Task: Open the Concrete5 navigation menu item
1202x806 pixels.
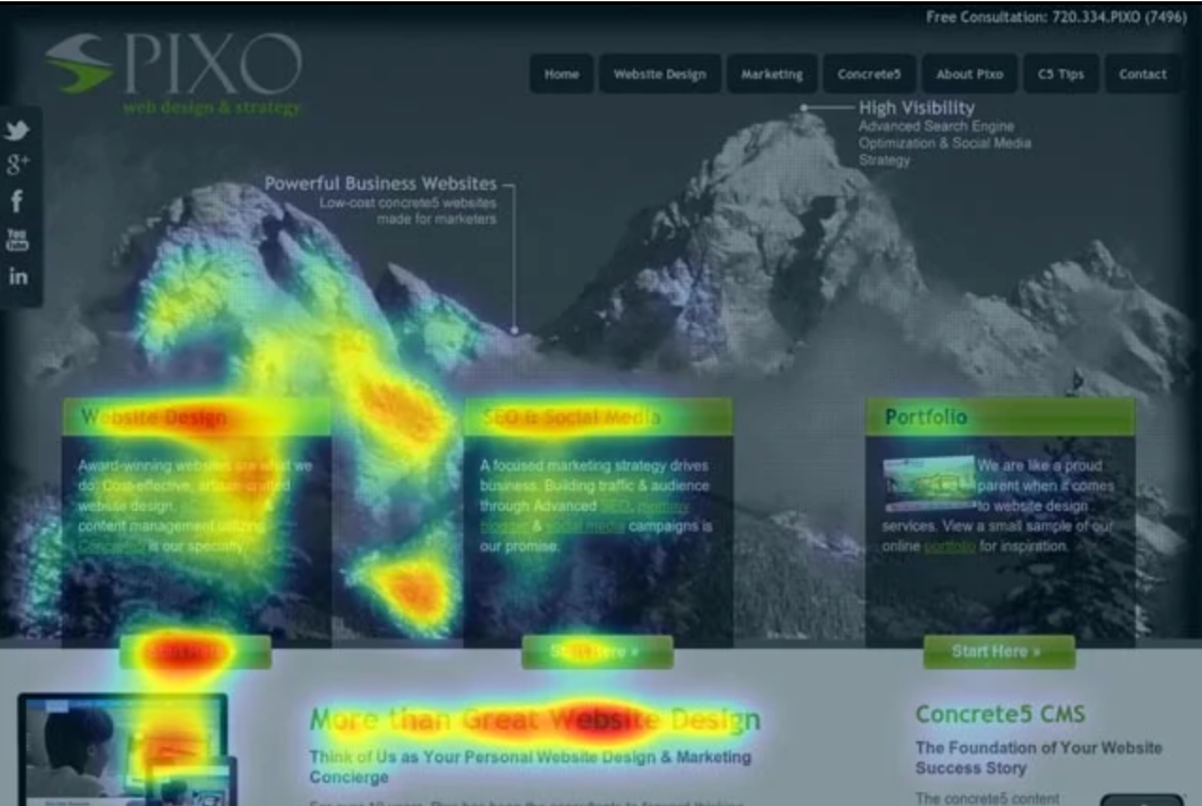Action: tap(868, 74)
